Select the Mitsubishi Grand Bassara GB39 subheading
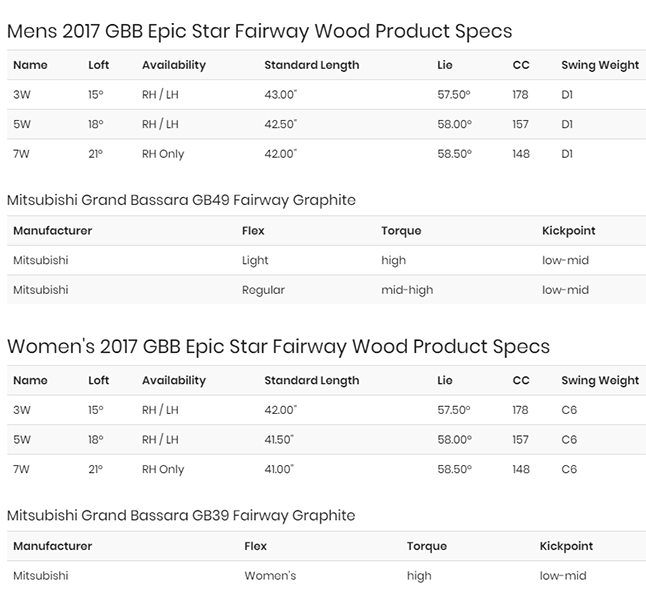The width and height of the screenshot is (646, 598). click(x=181, y=516)
